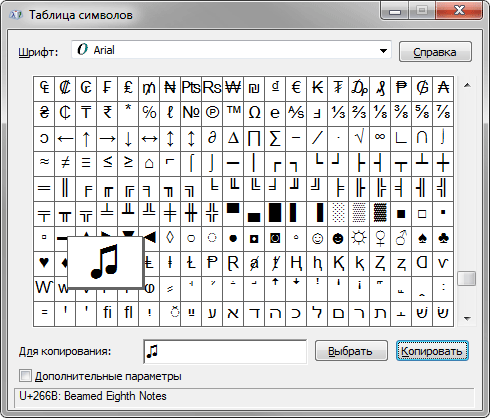490x418 pixels.
Task: Choose the dark shade block ▓
Action: [x=380, y=214]
